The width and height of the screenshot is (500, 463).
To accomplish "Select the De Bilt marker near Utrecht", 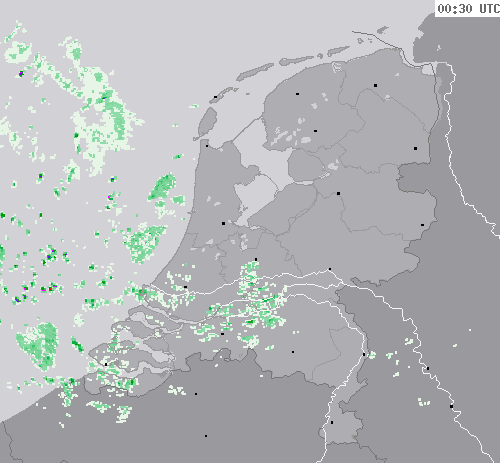I will (256, 259).
